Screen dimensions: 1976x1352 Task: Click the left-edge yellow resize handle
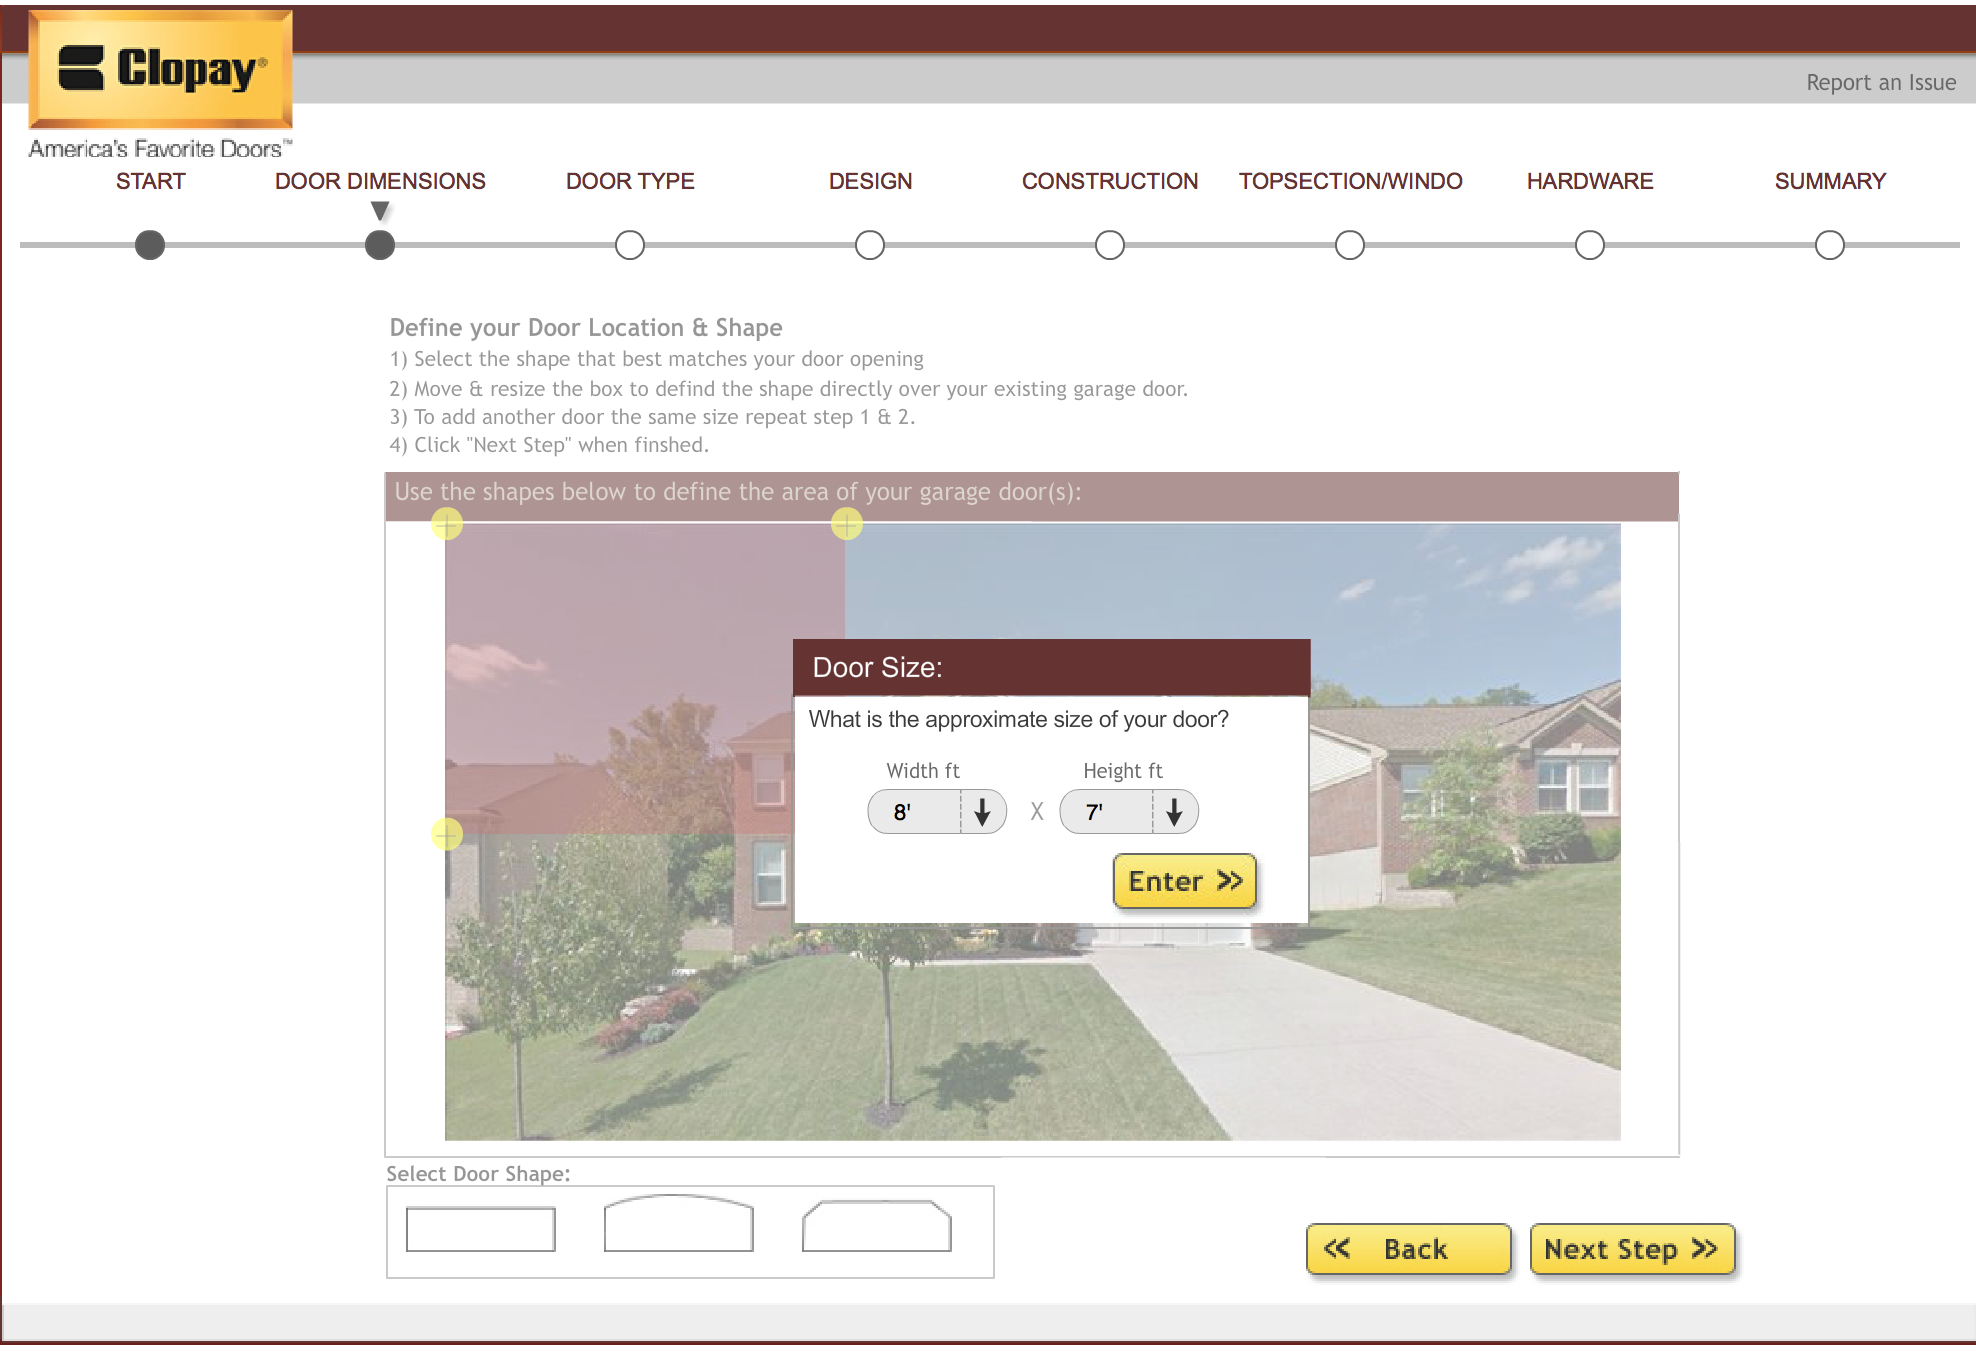coord(447,834)
